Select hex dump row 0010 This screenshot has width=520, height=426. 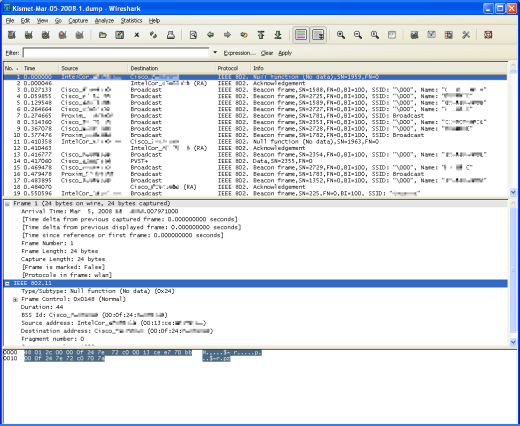click(117, 359)
